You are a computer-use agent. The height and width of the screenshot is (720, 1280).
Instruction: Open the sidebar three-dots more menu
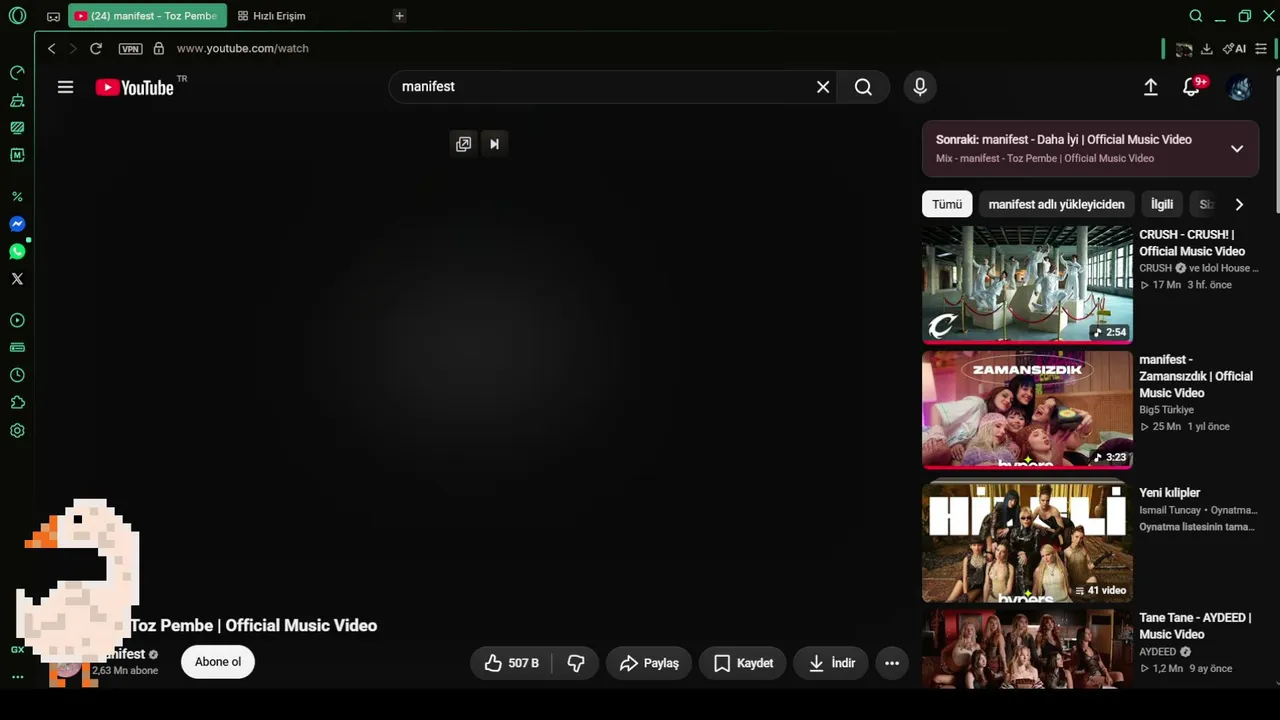[17, 677]
